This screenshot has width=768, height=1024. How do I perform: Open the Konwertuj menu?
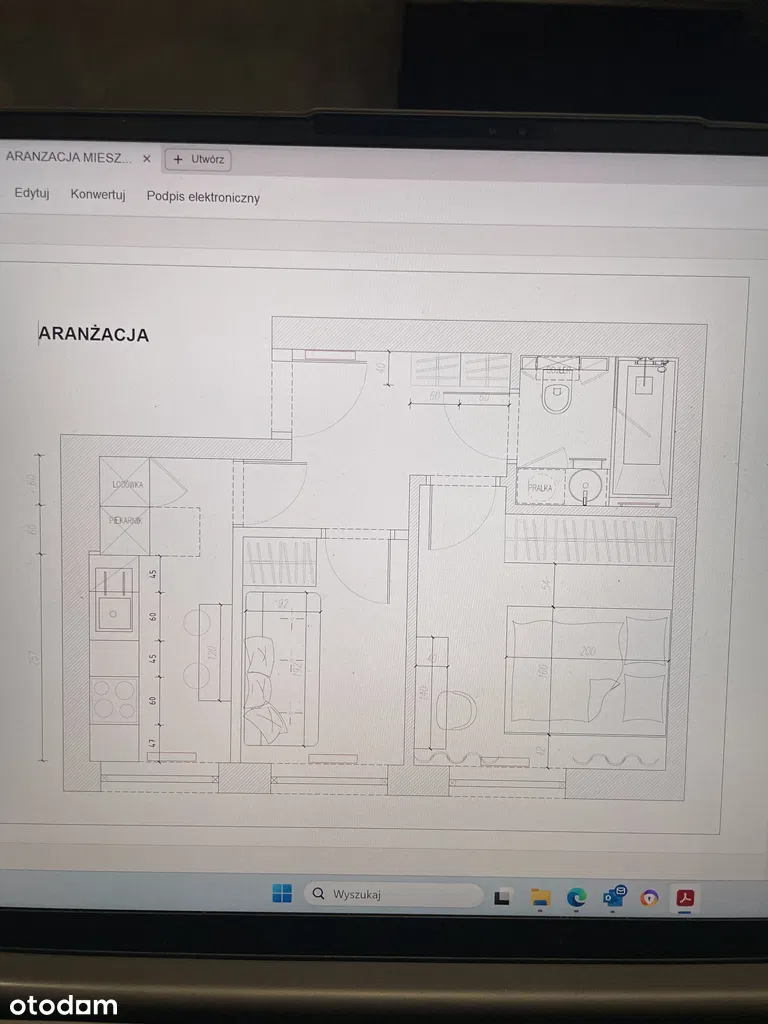(98, 195)
